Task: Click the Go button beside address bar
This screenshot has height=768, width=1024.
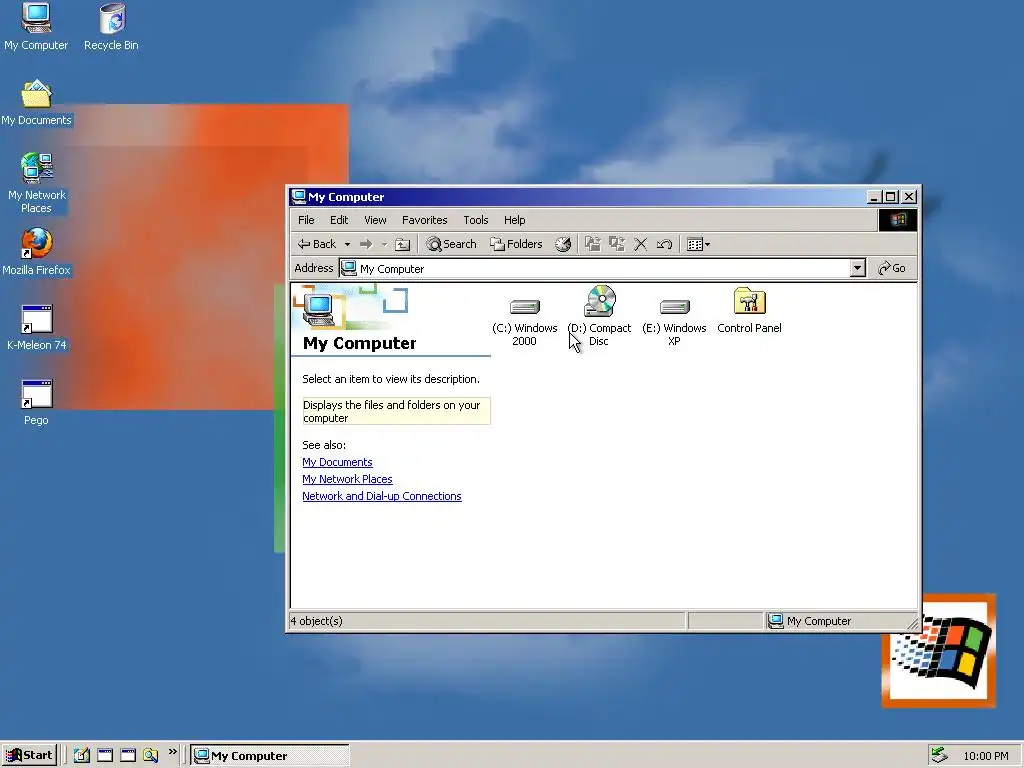Action: pyautogui.click(x=892, y=268)
